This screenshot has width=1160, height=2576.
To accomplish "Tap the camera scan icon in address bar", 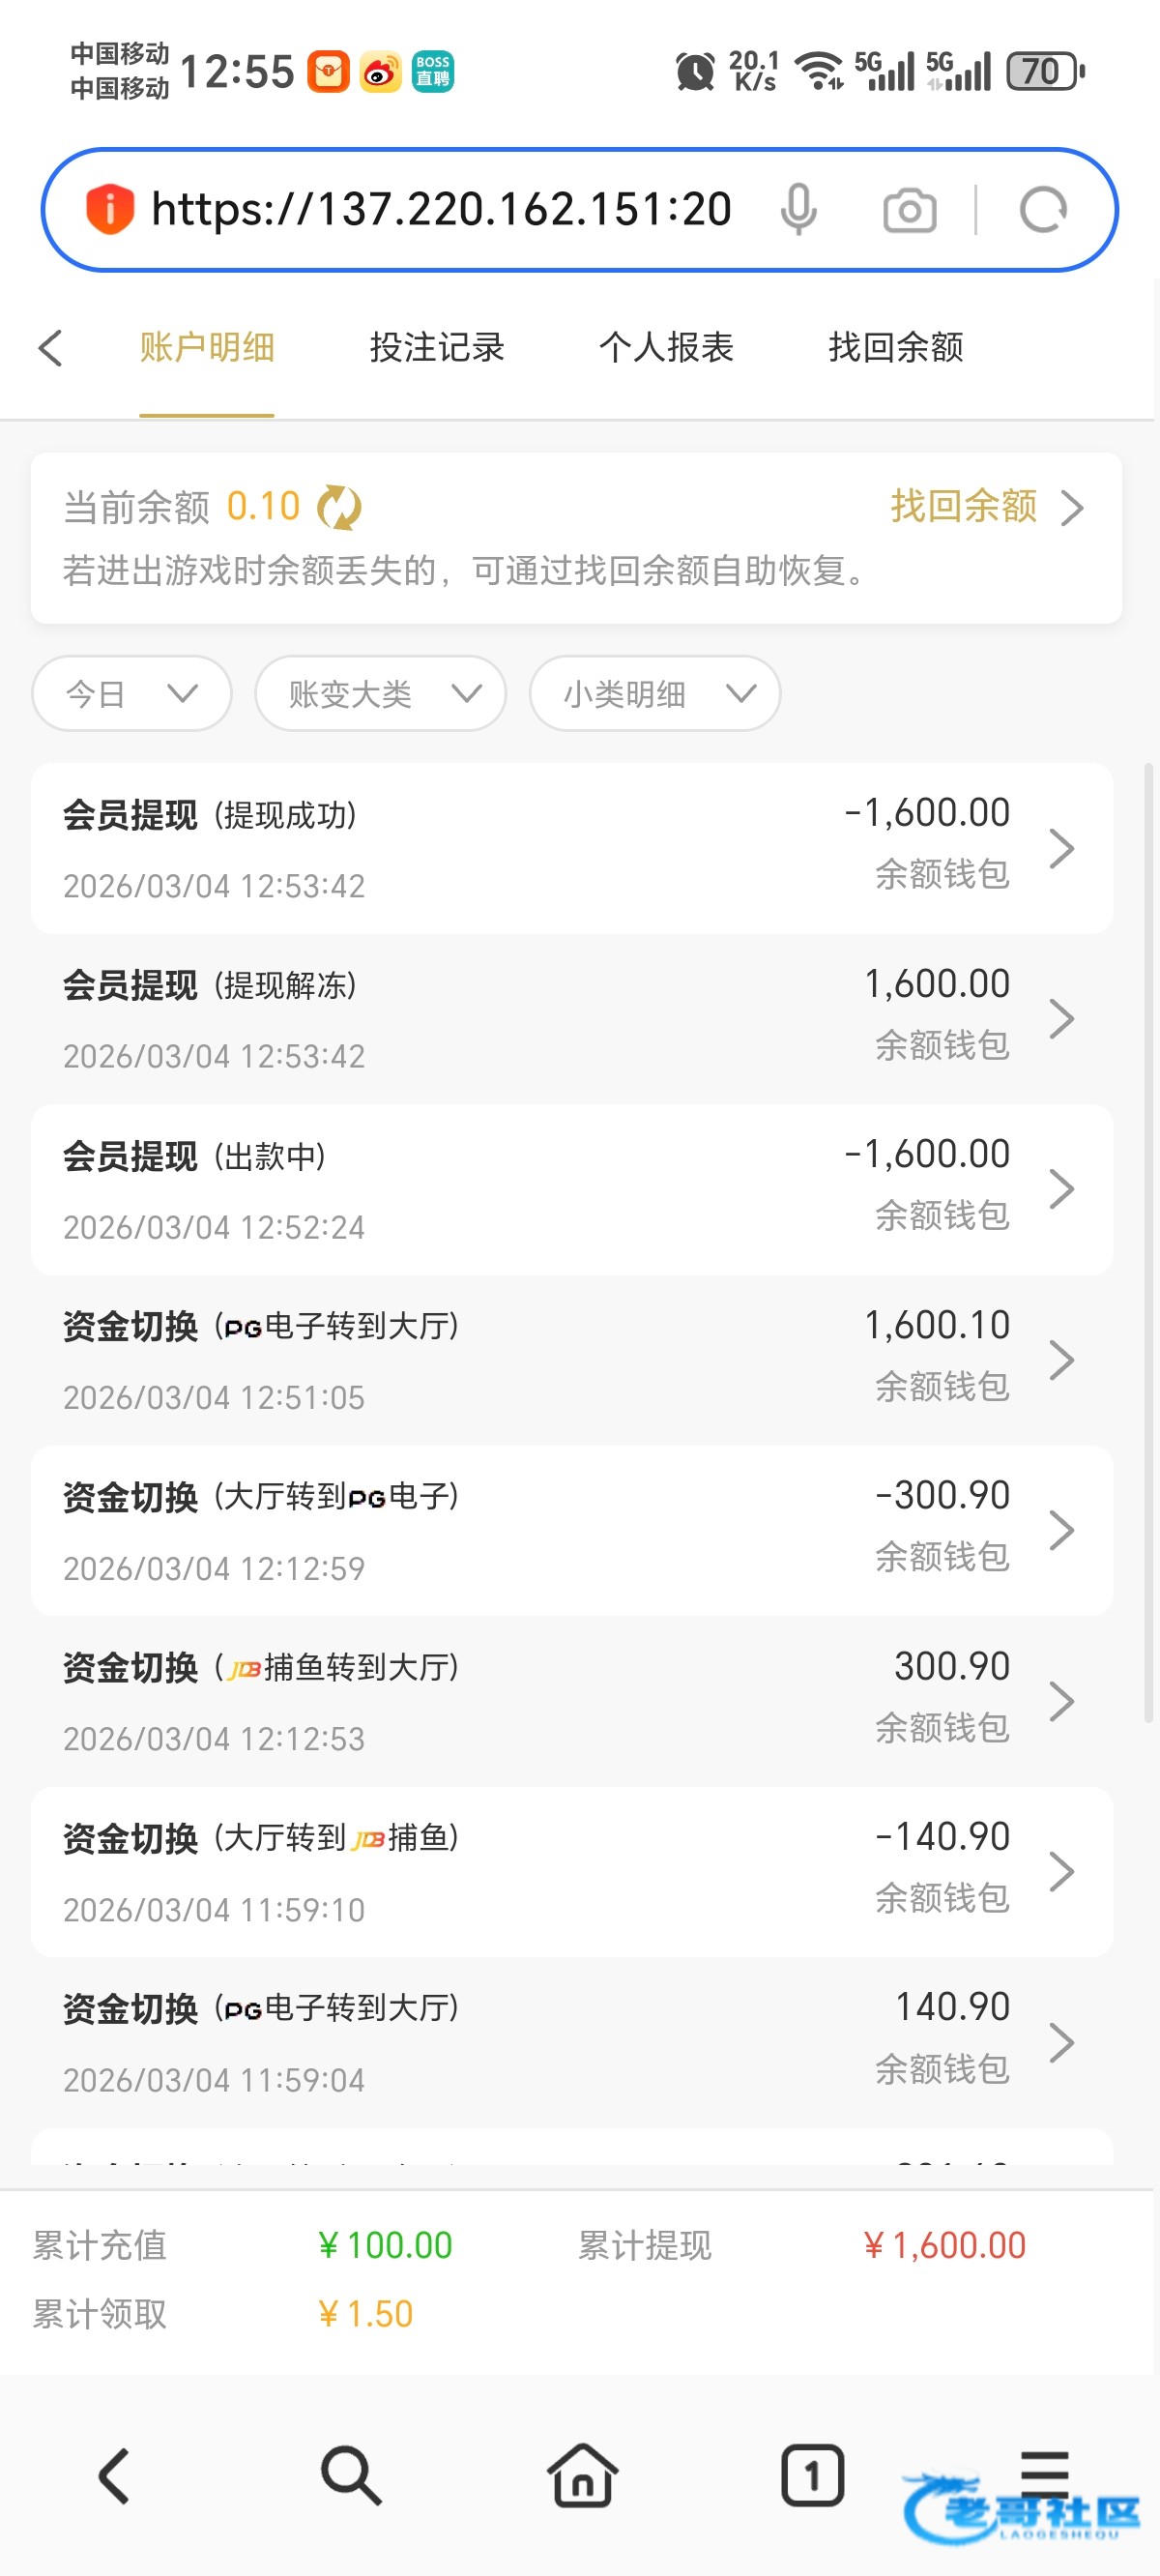I will click(909, 211).
